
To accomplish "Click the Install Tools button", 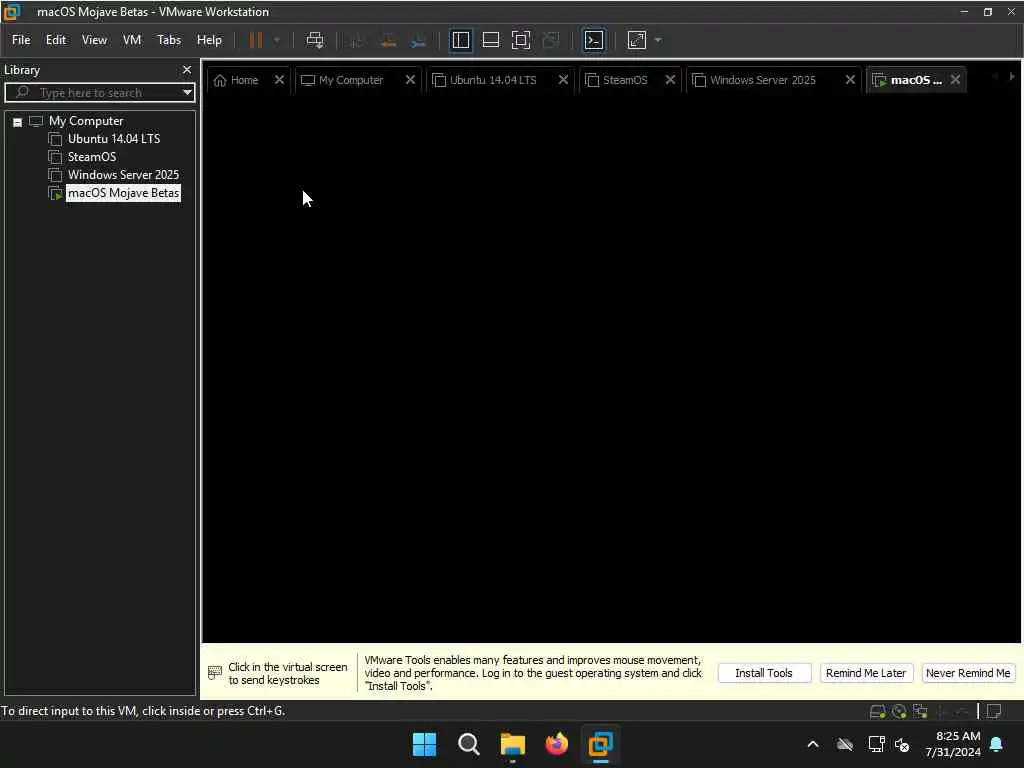I will 764,673.
